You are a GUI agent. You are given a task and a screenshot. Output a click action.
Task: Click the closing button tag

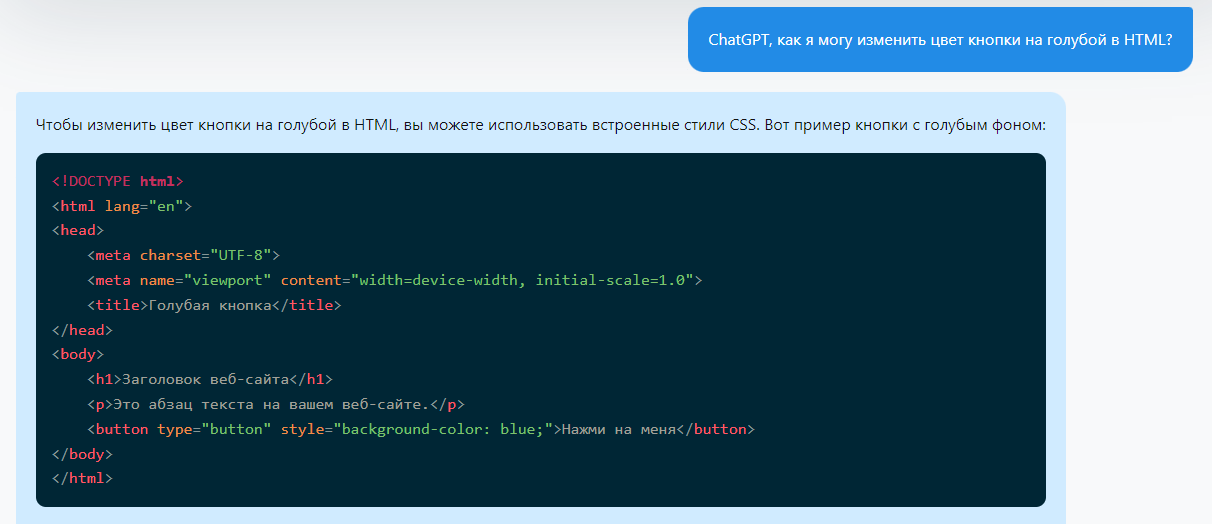point(716,429)
